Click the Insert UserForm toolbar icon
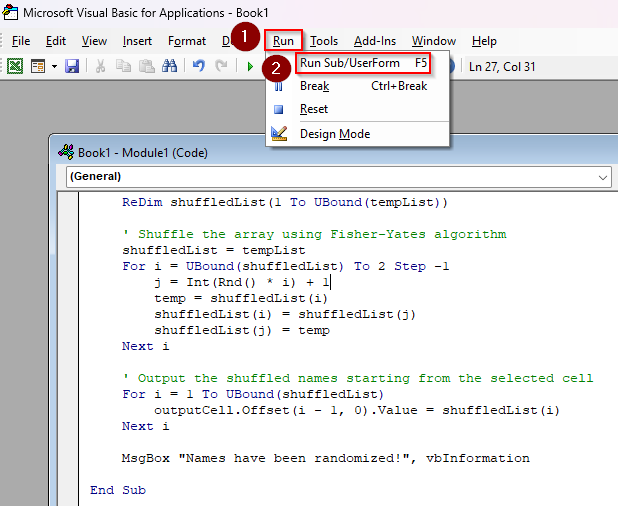618x506 pixels. pos(38,66)
